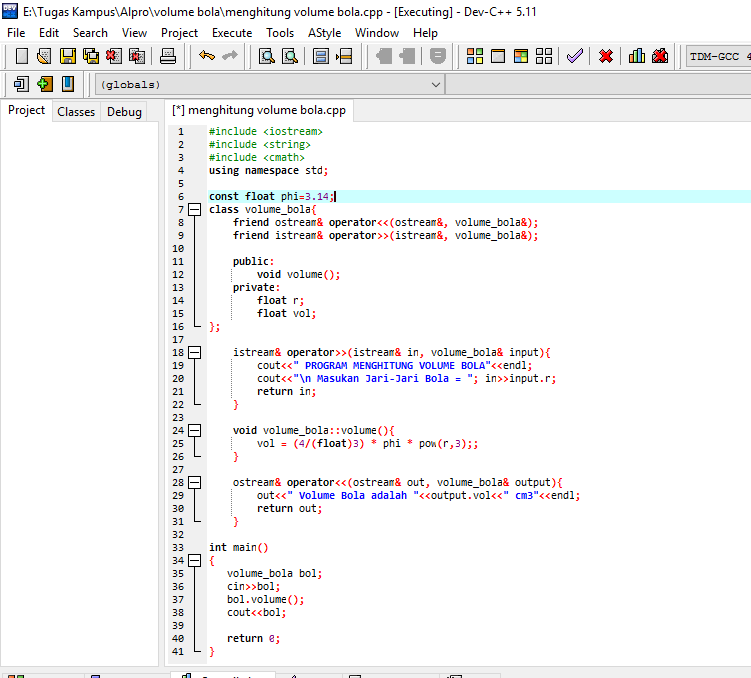Stop execution with the red X icon
The image size is (751, 678).
(x=606, y=56)
